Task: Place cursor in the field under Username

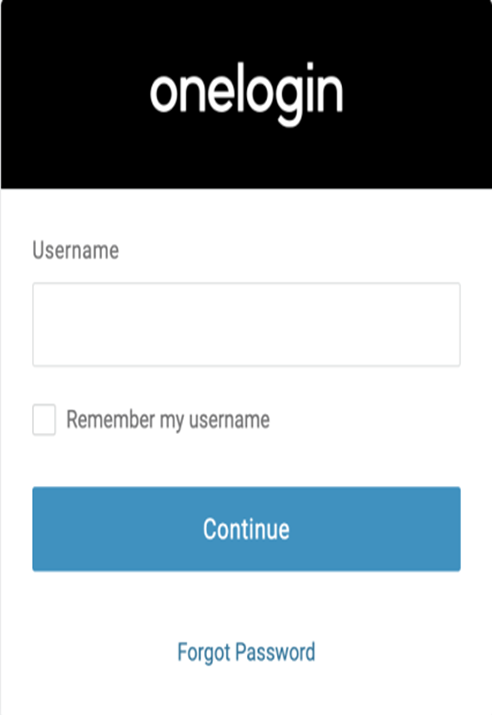Action: (x=246, y=324)
